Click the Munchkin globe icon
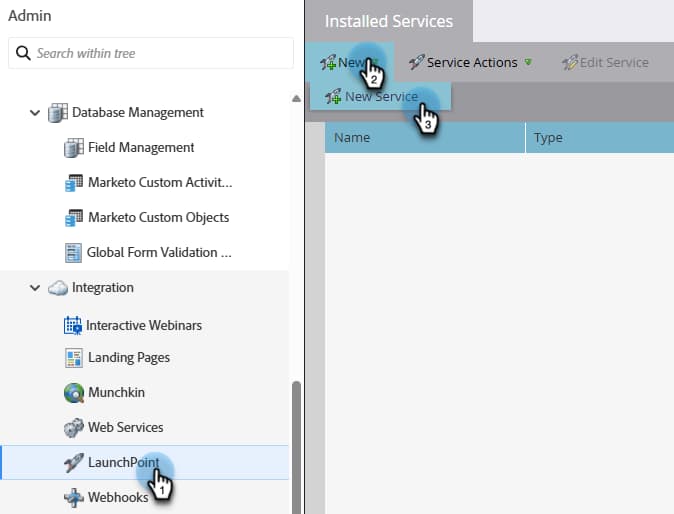This screenshot has height=514, width=674. (x=74, y=393)
